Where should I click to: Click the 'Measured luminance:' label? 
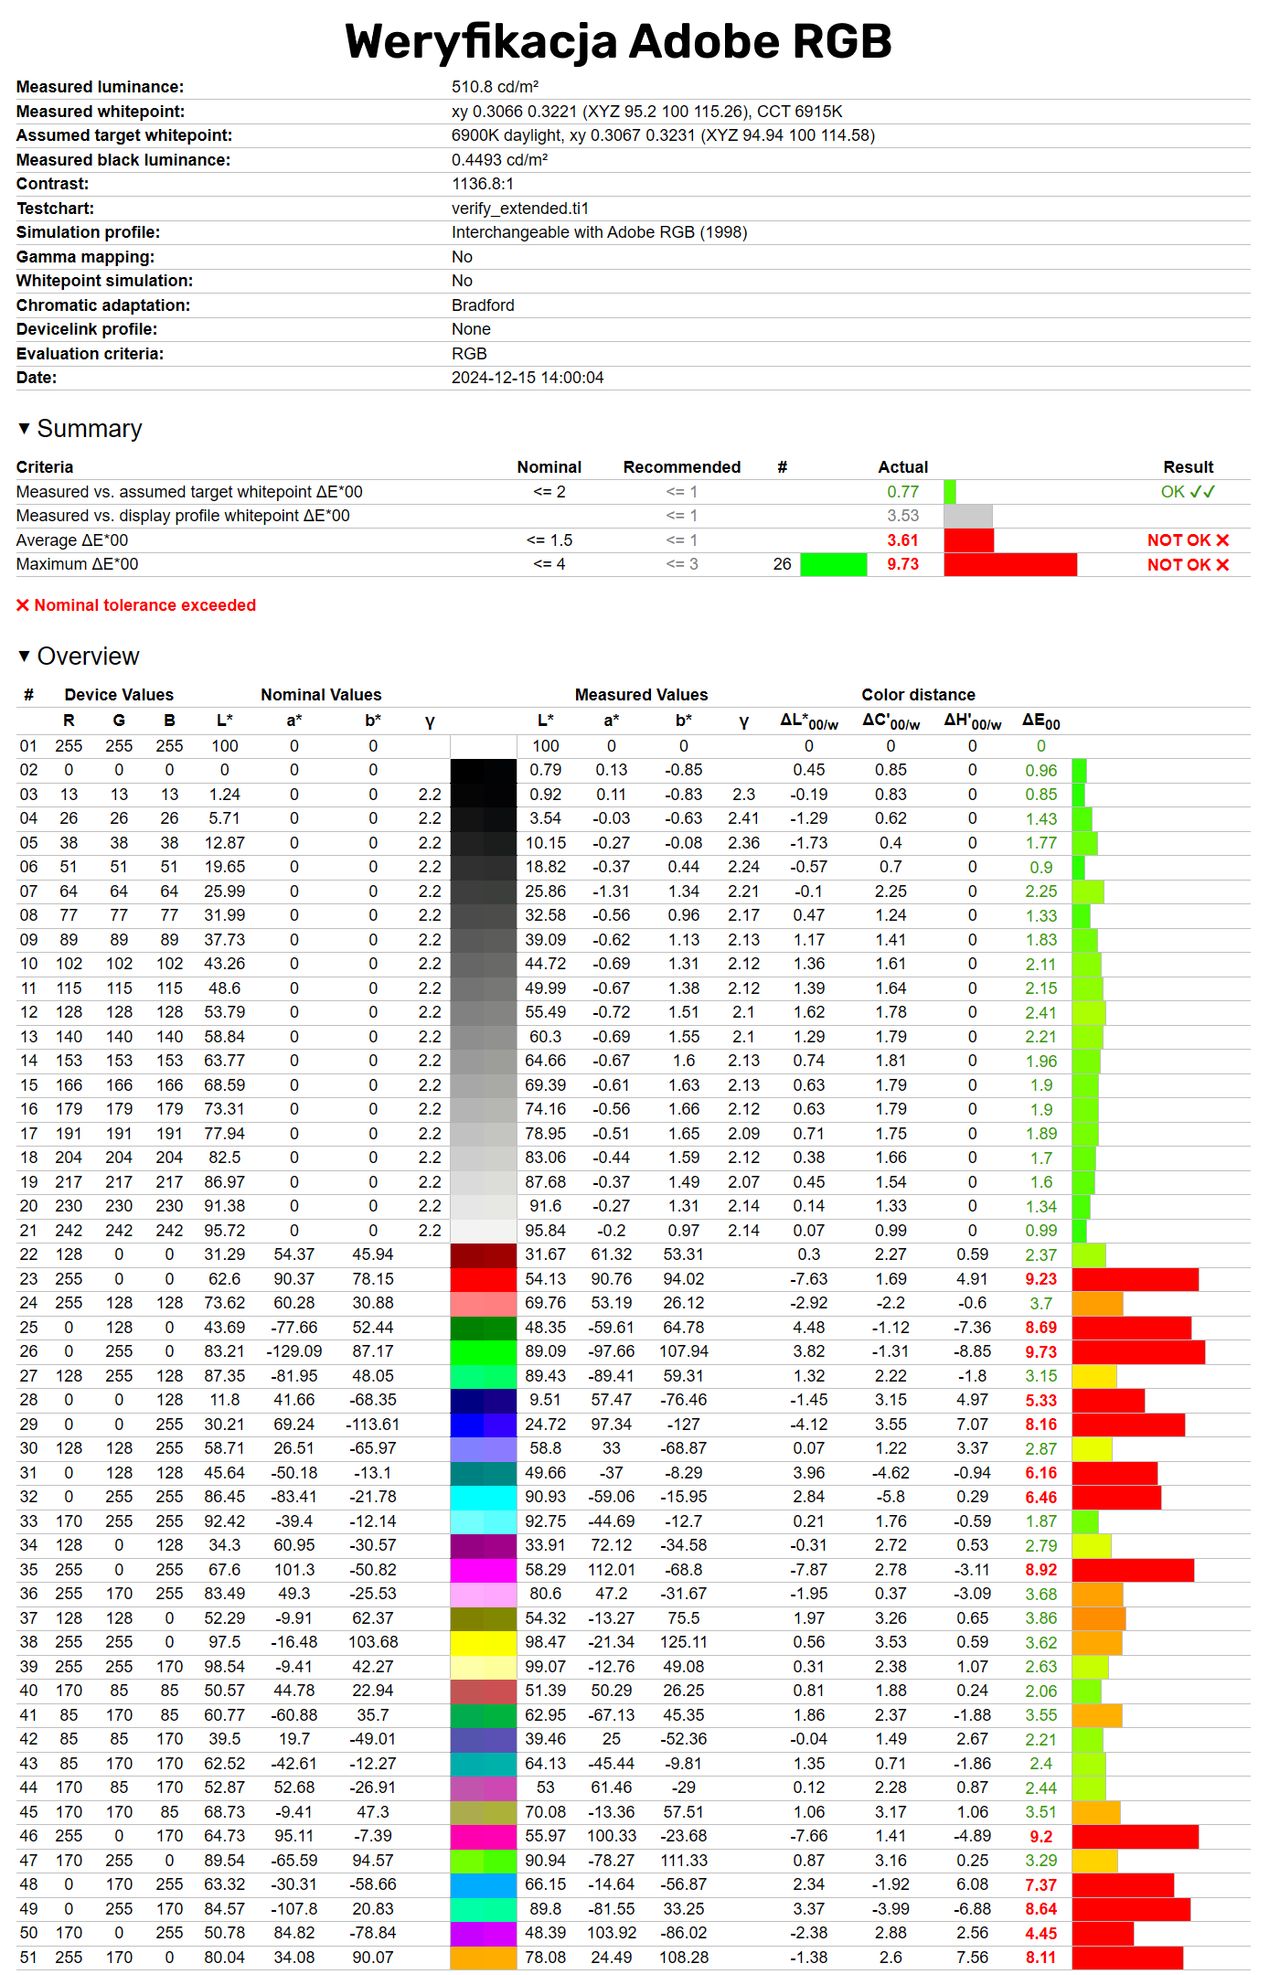pos(100,87)
